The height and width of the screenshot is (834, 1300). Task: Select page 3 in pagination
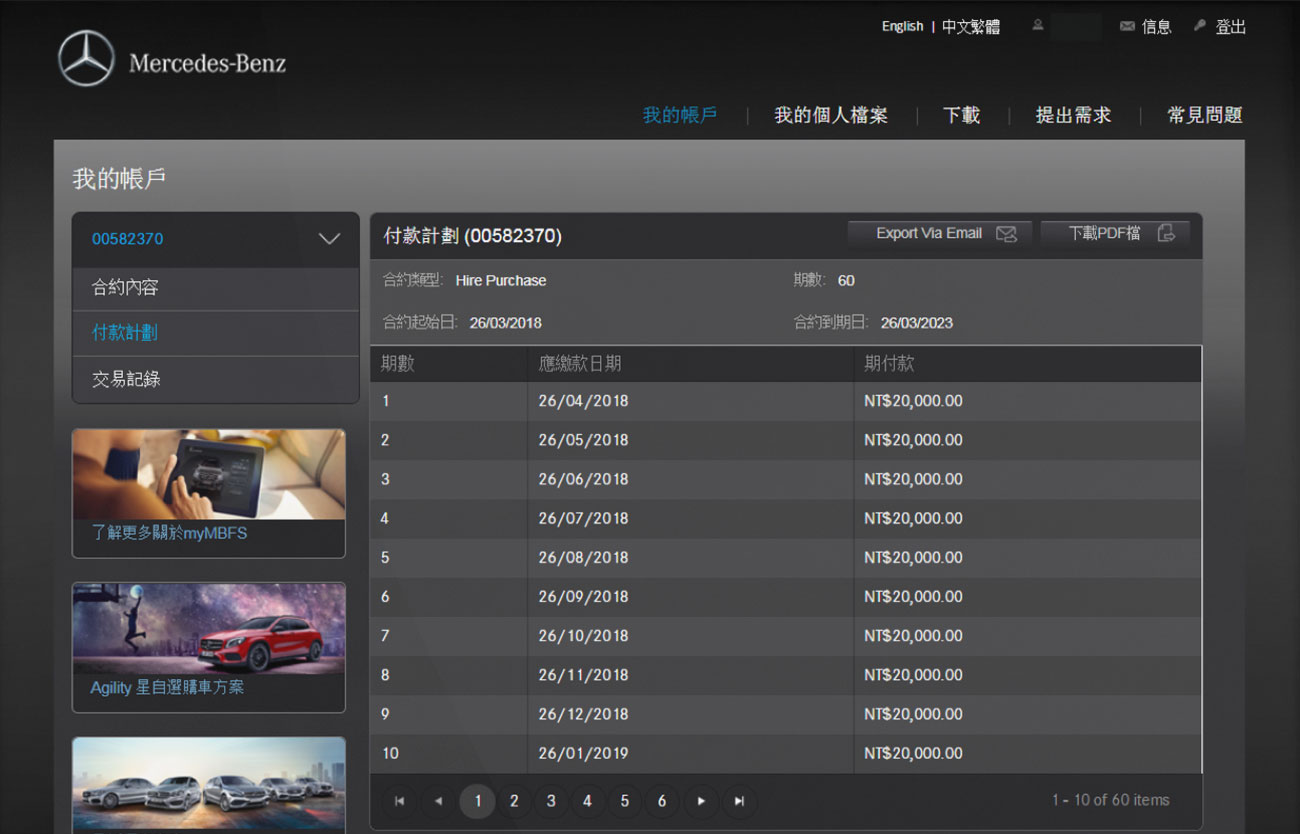[x=551, y=801]
